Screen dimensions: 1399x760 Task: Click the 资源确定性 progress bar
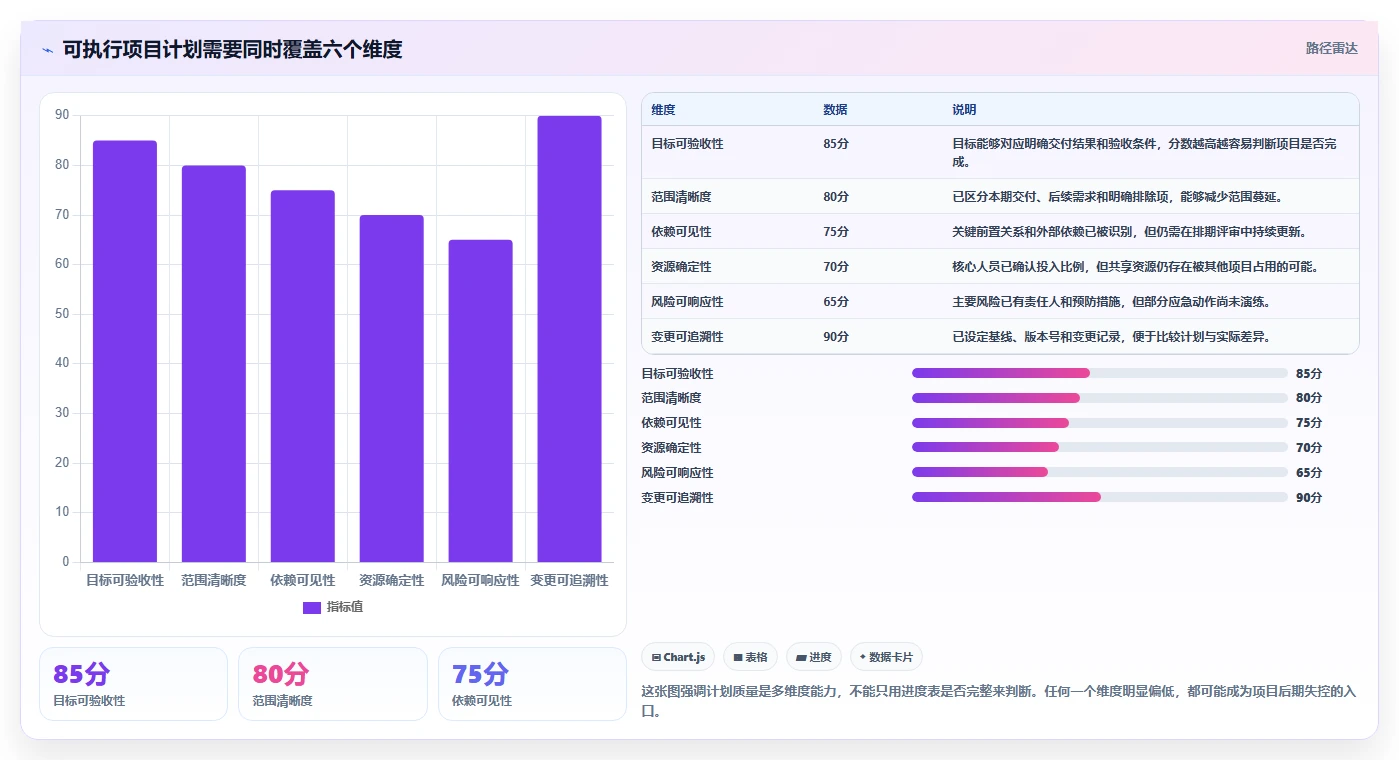coord(1100,447)
